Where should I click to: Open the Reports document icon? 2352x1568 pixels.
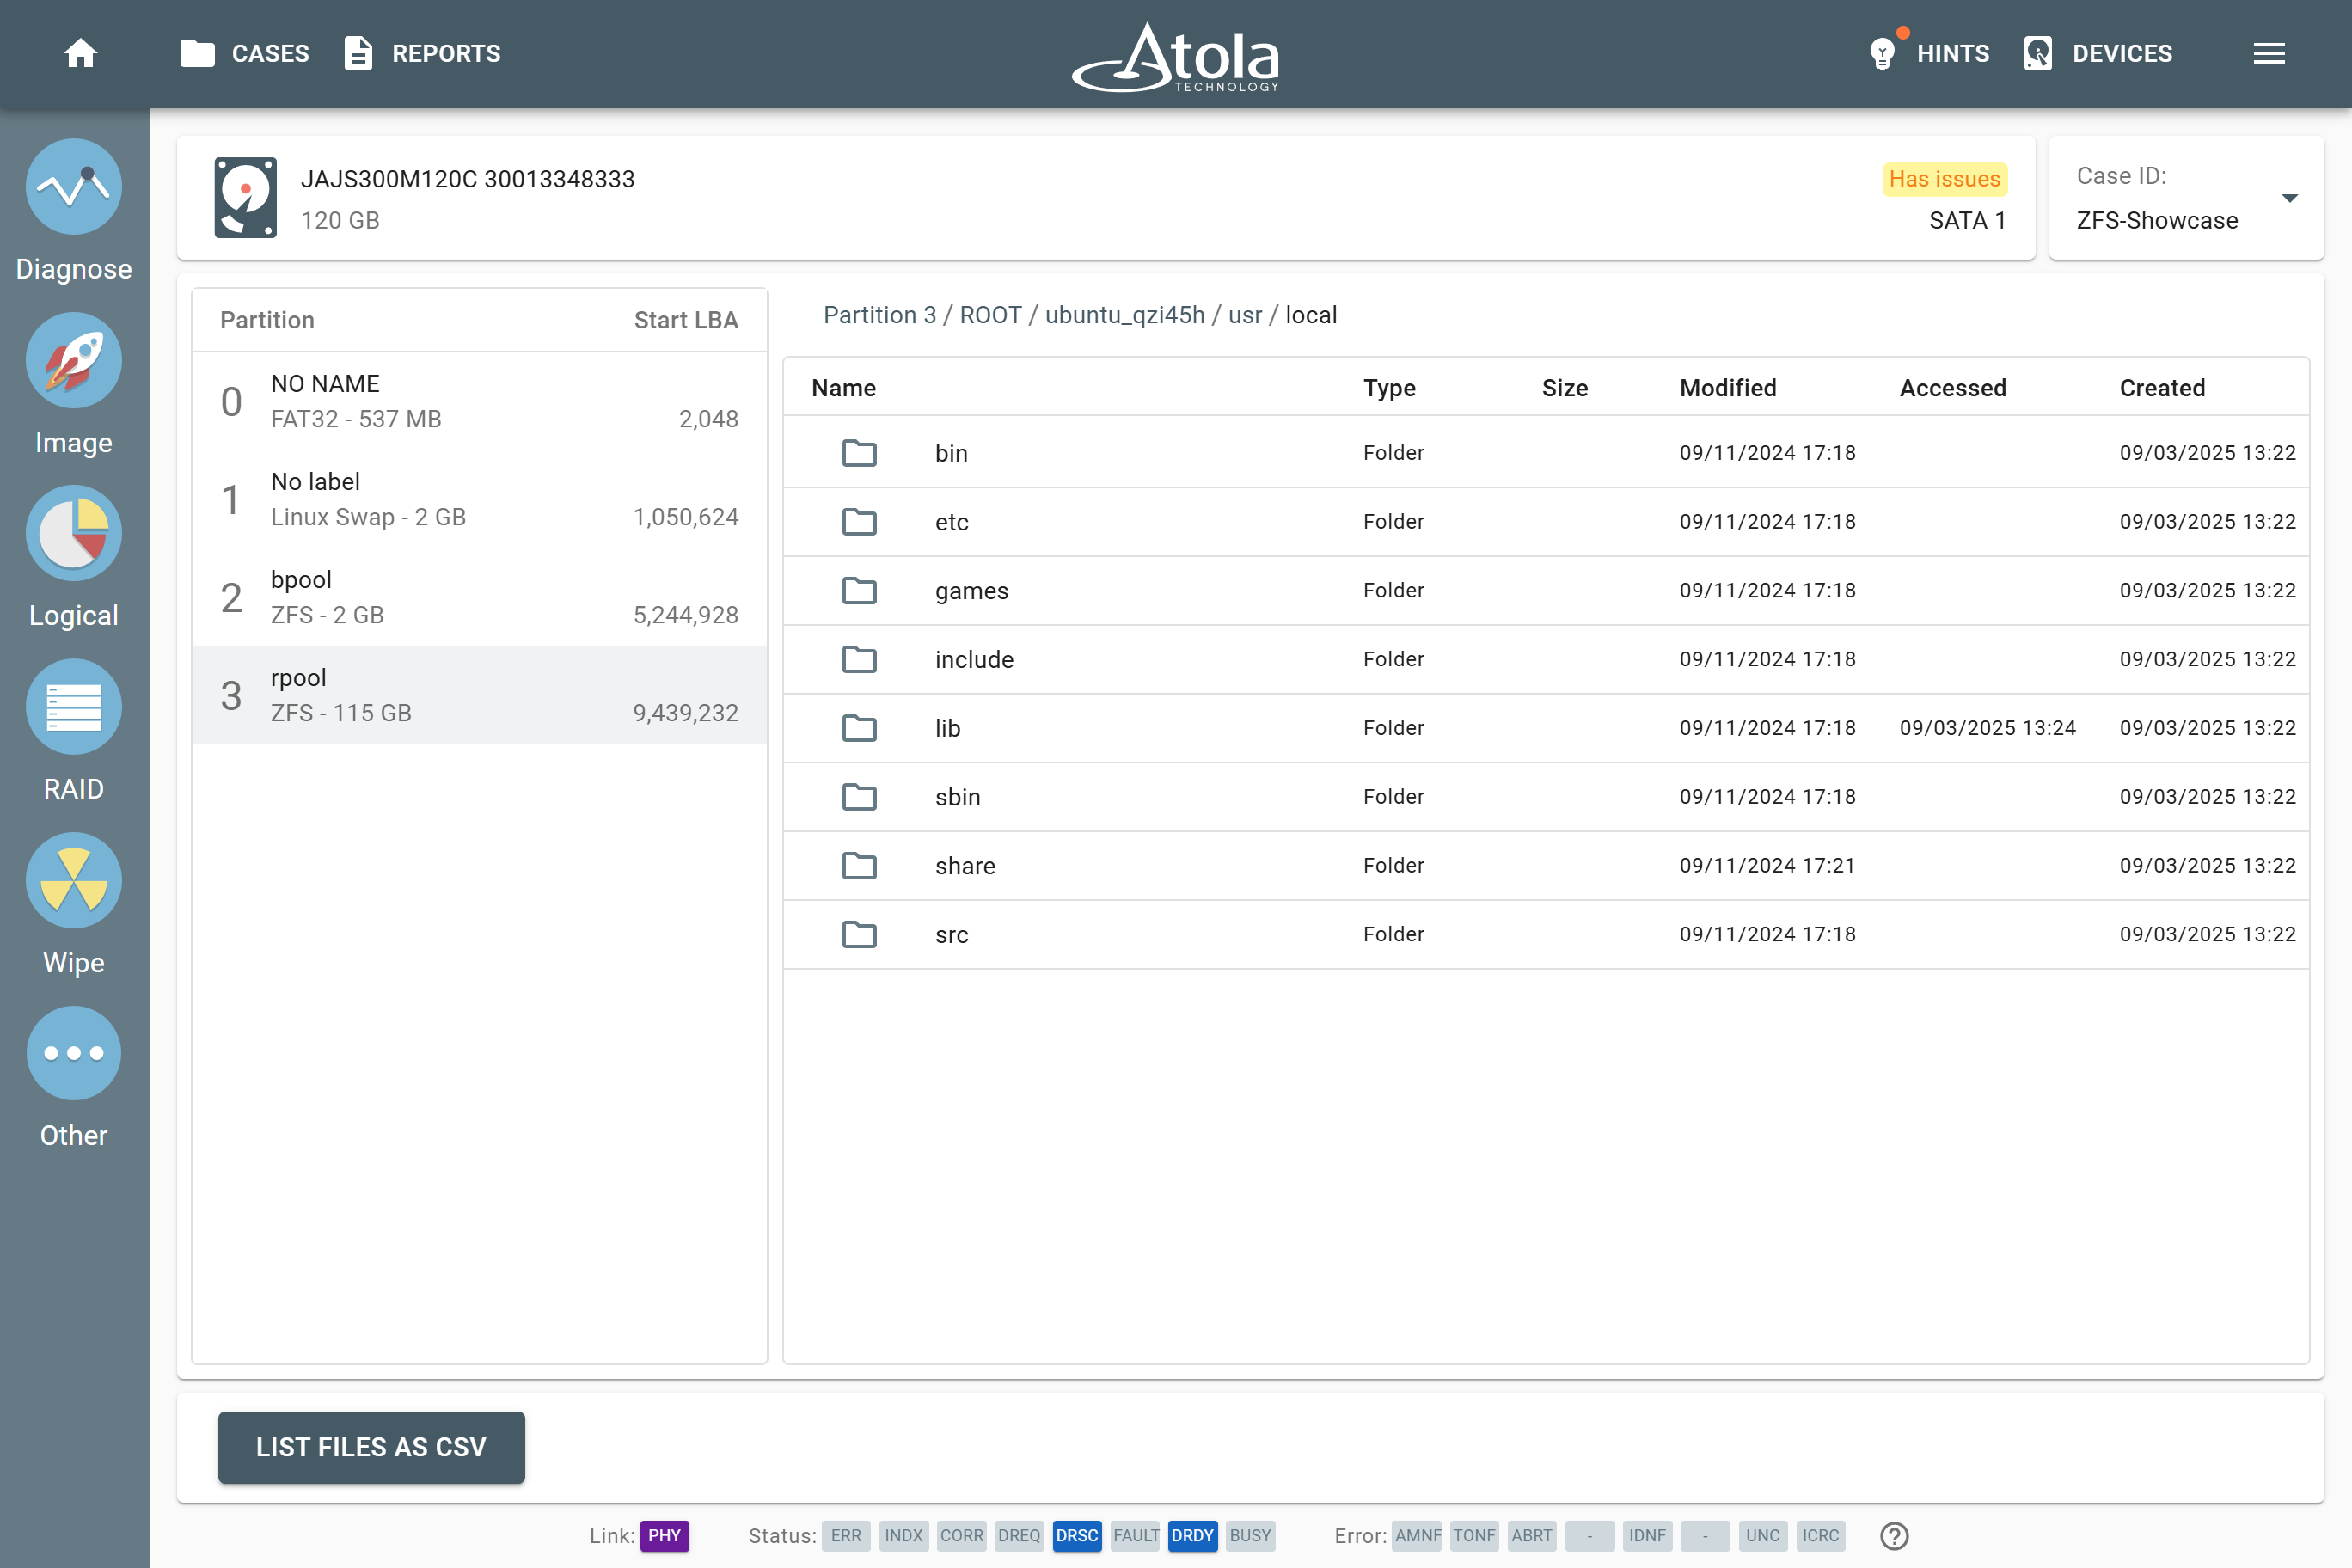(x=358, y=53)
